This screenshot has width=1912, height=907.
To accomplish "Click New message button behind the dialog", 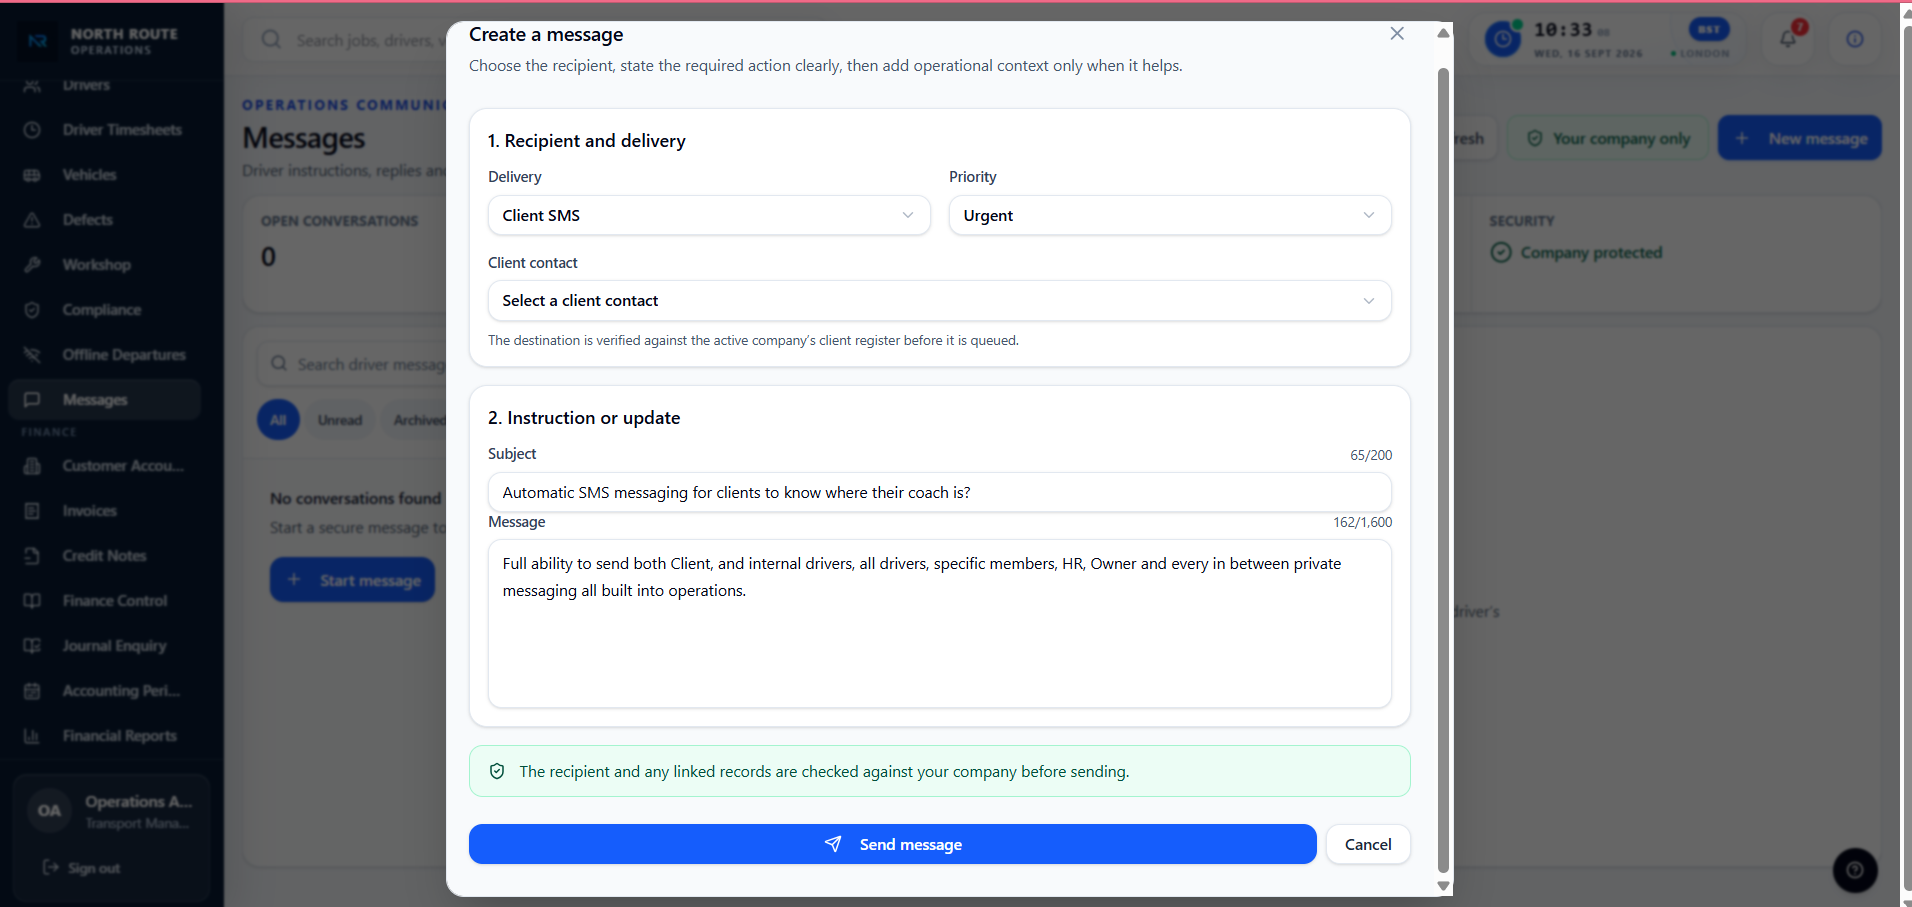I will (x=1800, y=138).
